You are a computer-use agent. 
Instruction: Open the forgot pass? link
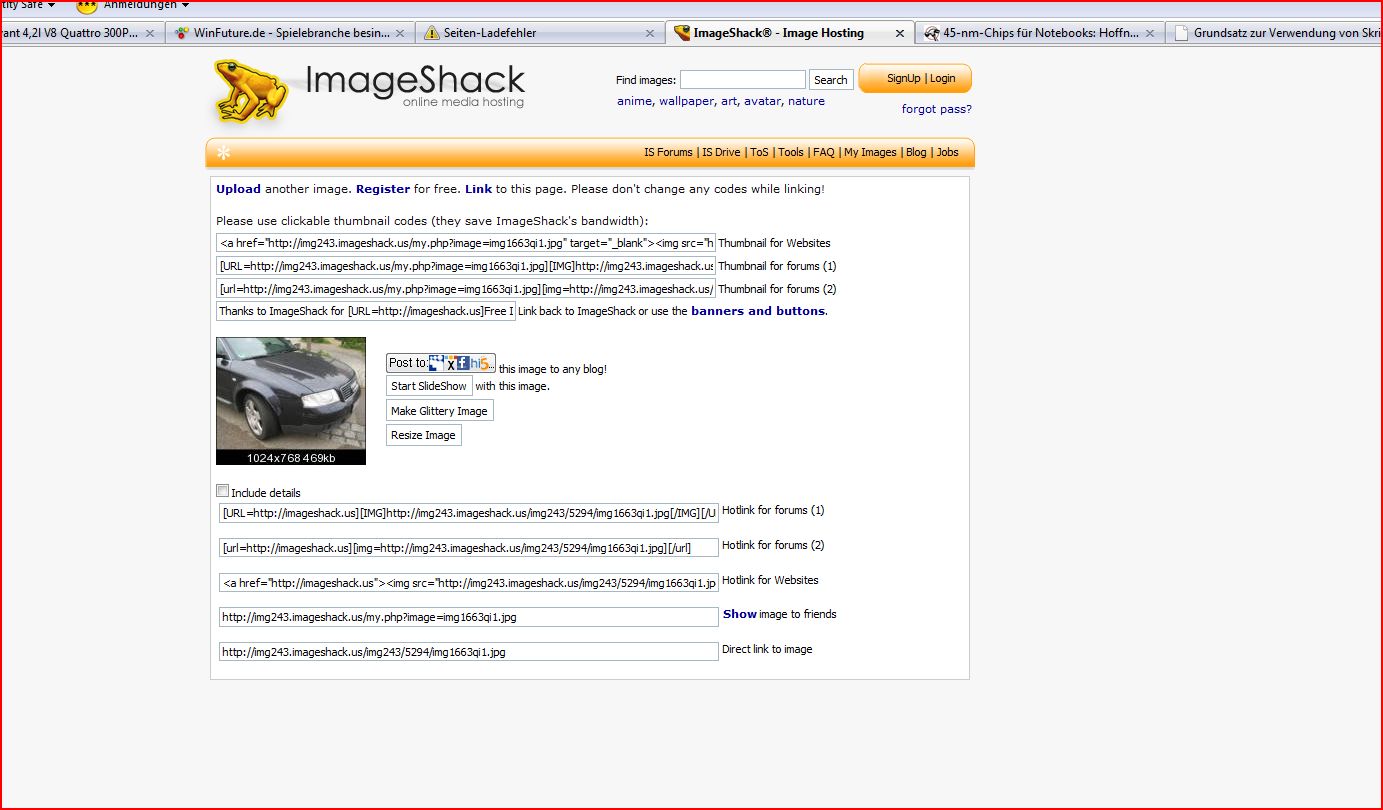(936, 109)
